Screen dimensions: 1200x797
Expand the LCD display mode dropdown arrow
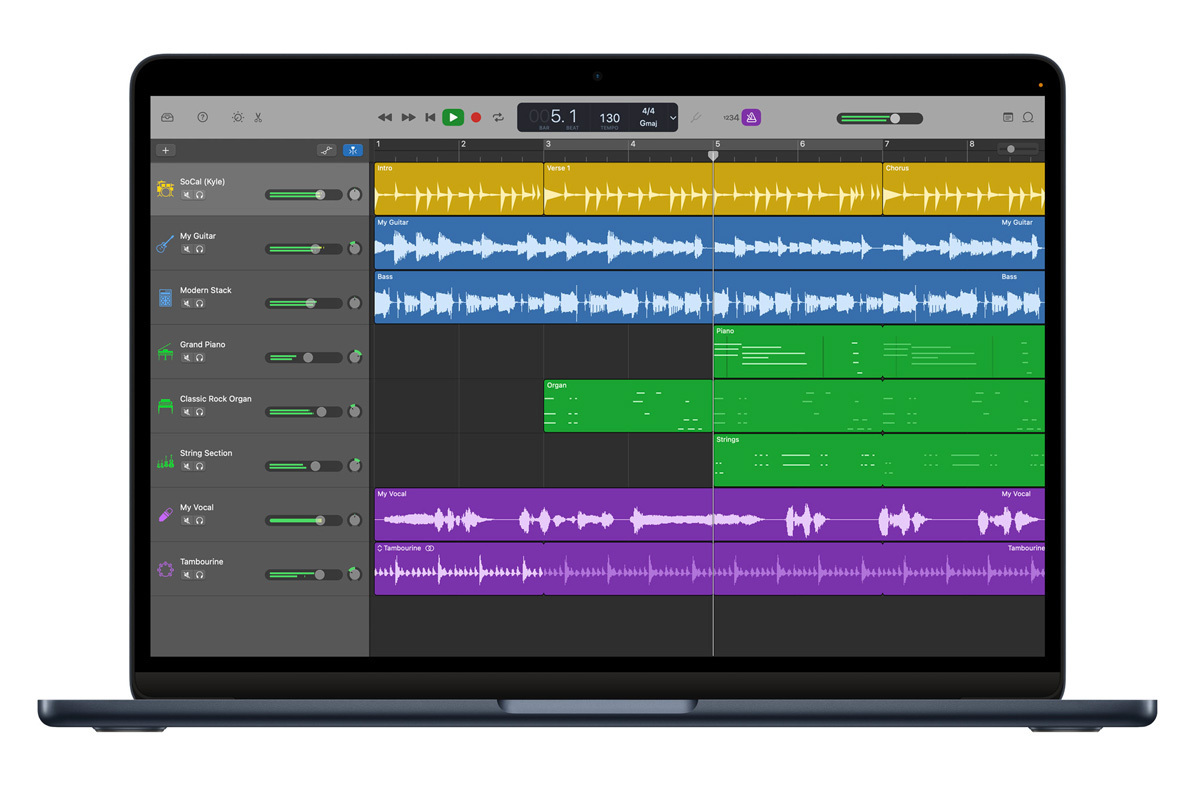tap(673, 118)
